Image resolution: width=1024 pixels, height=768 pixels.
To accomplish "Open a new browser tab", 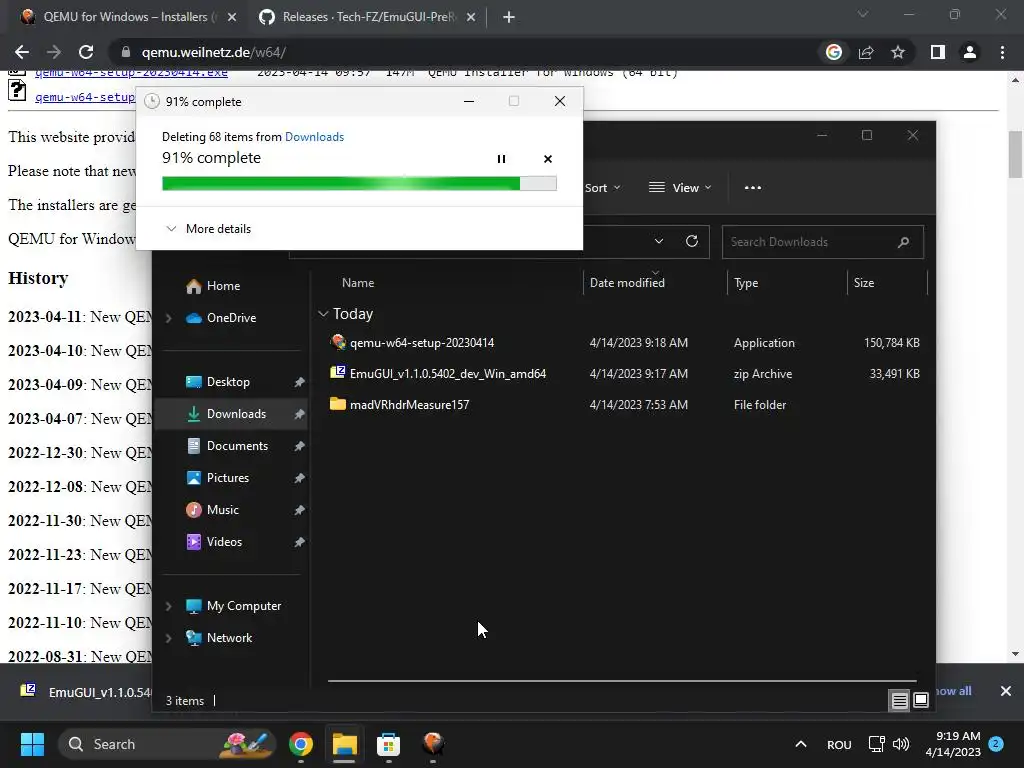I will (509, 18).
